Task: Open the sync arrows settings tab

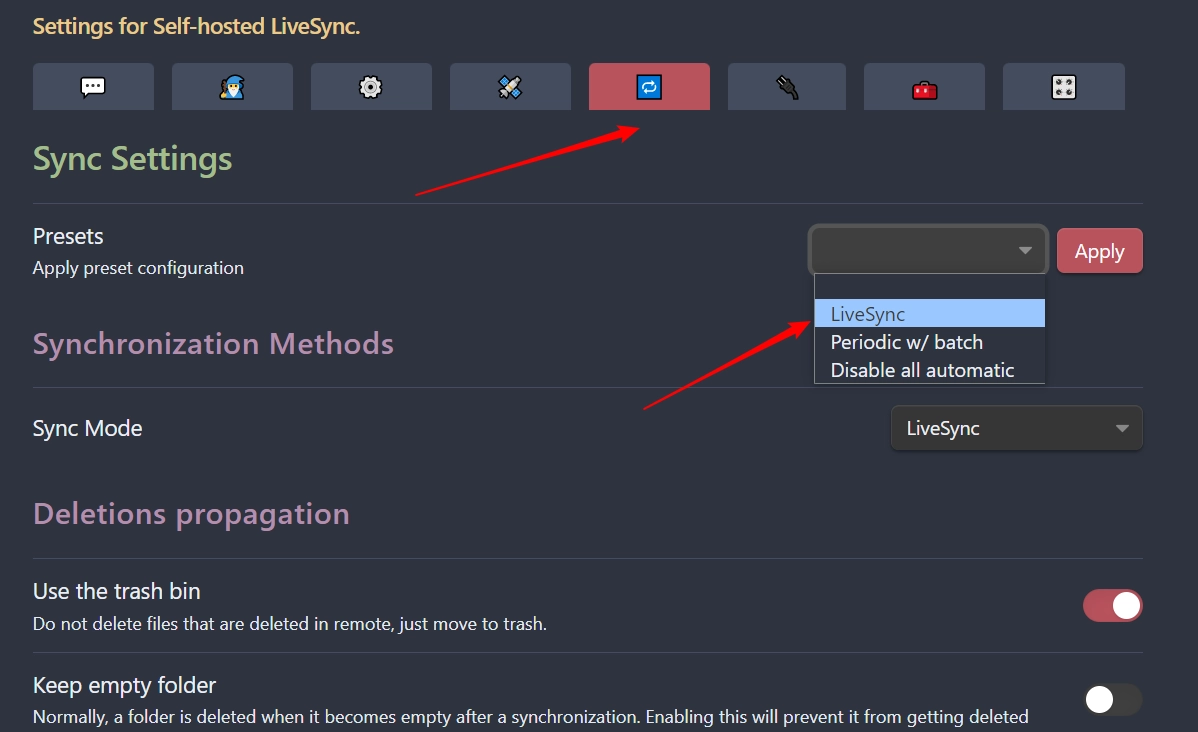Action: (x=649, y=86)
